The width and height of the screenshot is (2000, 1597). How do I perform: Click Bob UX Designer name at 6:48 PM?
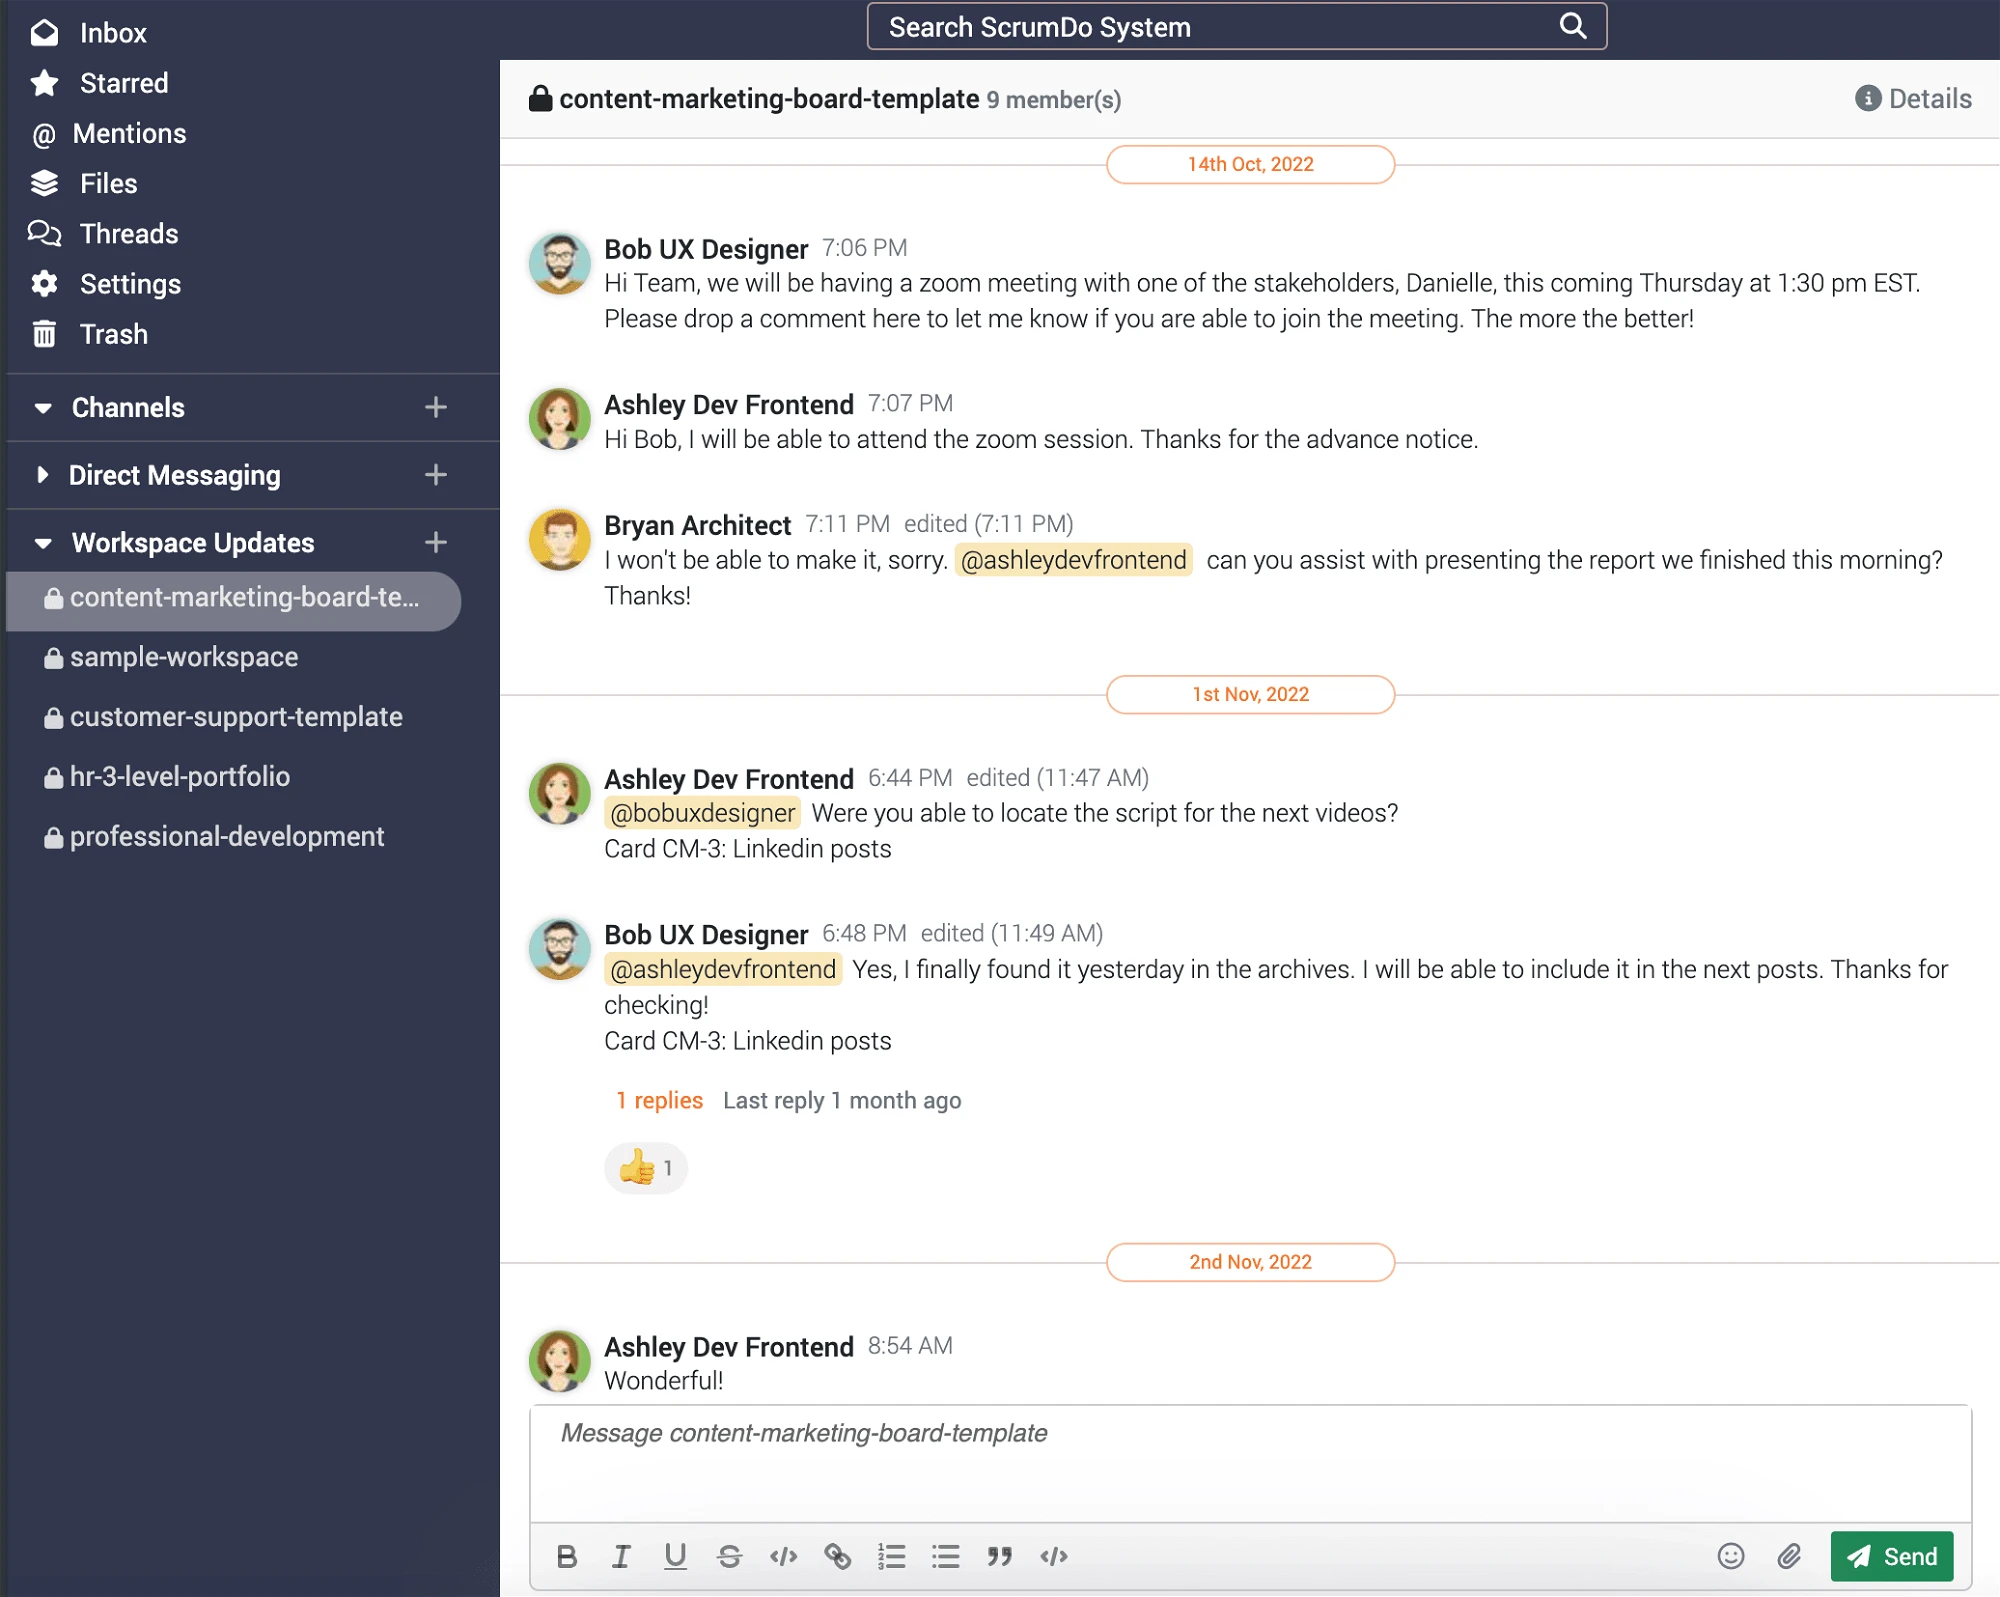click(706, 934)
